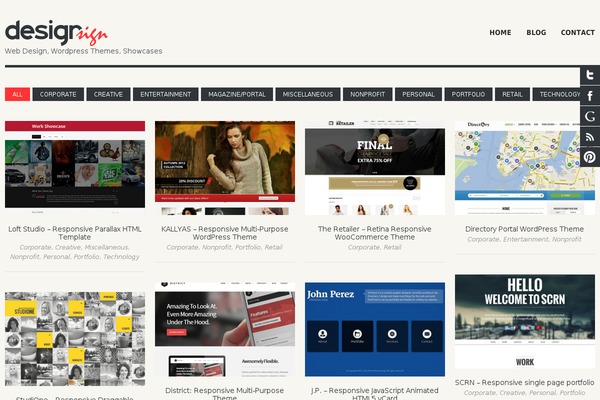Image resolution: width=600 pixels, height=400 pixels.
Task: Open the Directory Portal map thumbnail
Action: click(x=525, y=168)
